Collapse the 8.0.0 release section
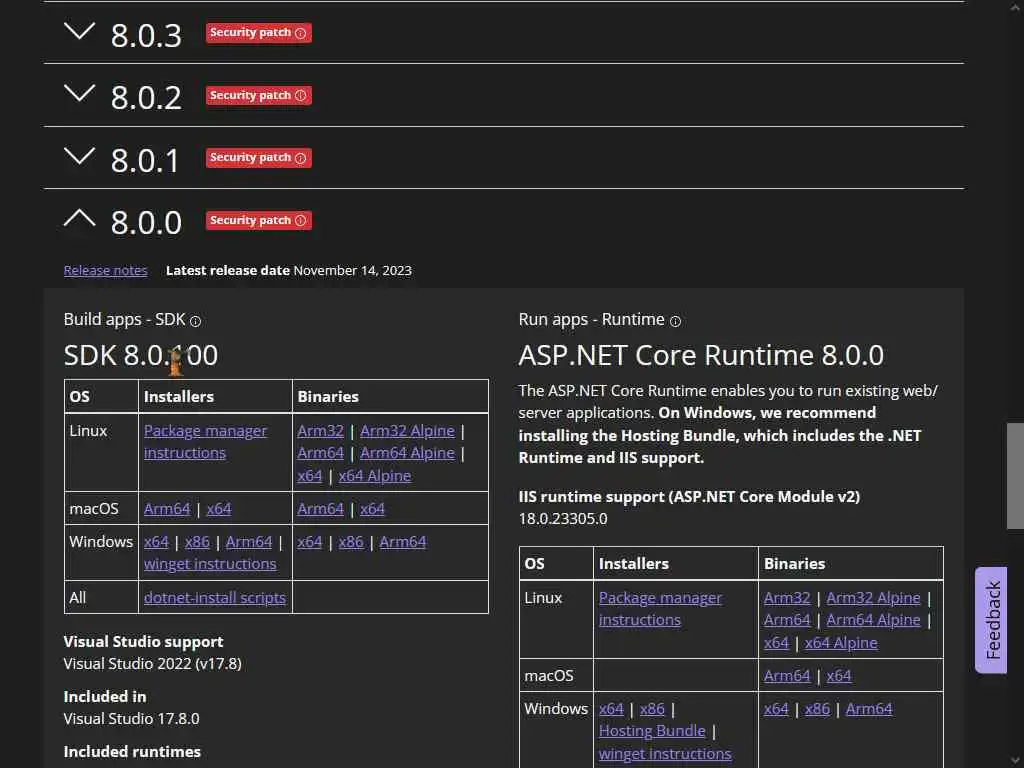The width and height of the screenshot is (1024, 768). tap(80, 218)
